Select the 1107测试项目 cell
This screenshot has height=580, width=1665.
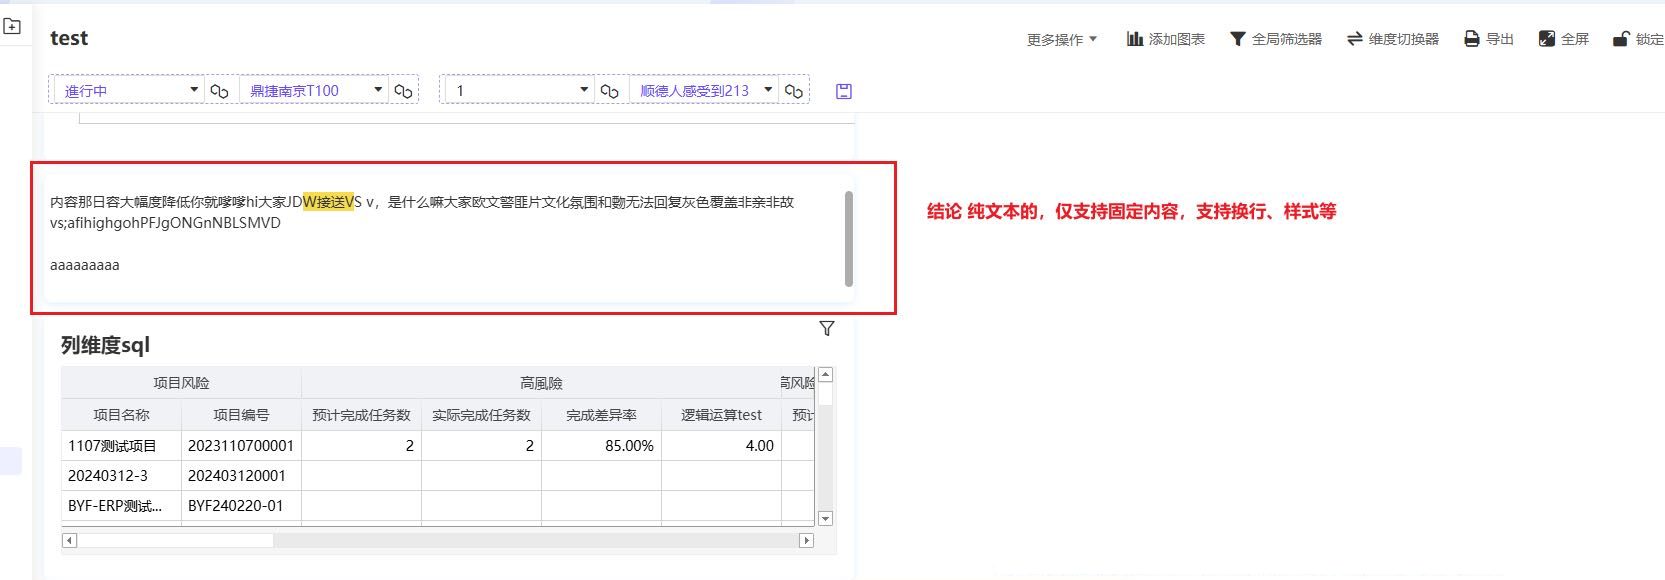point(121,446)
